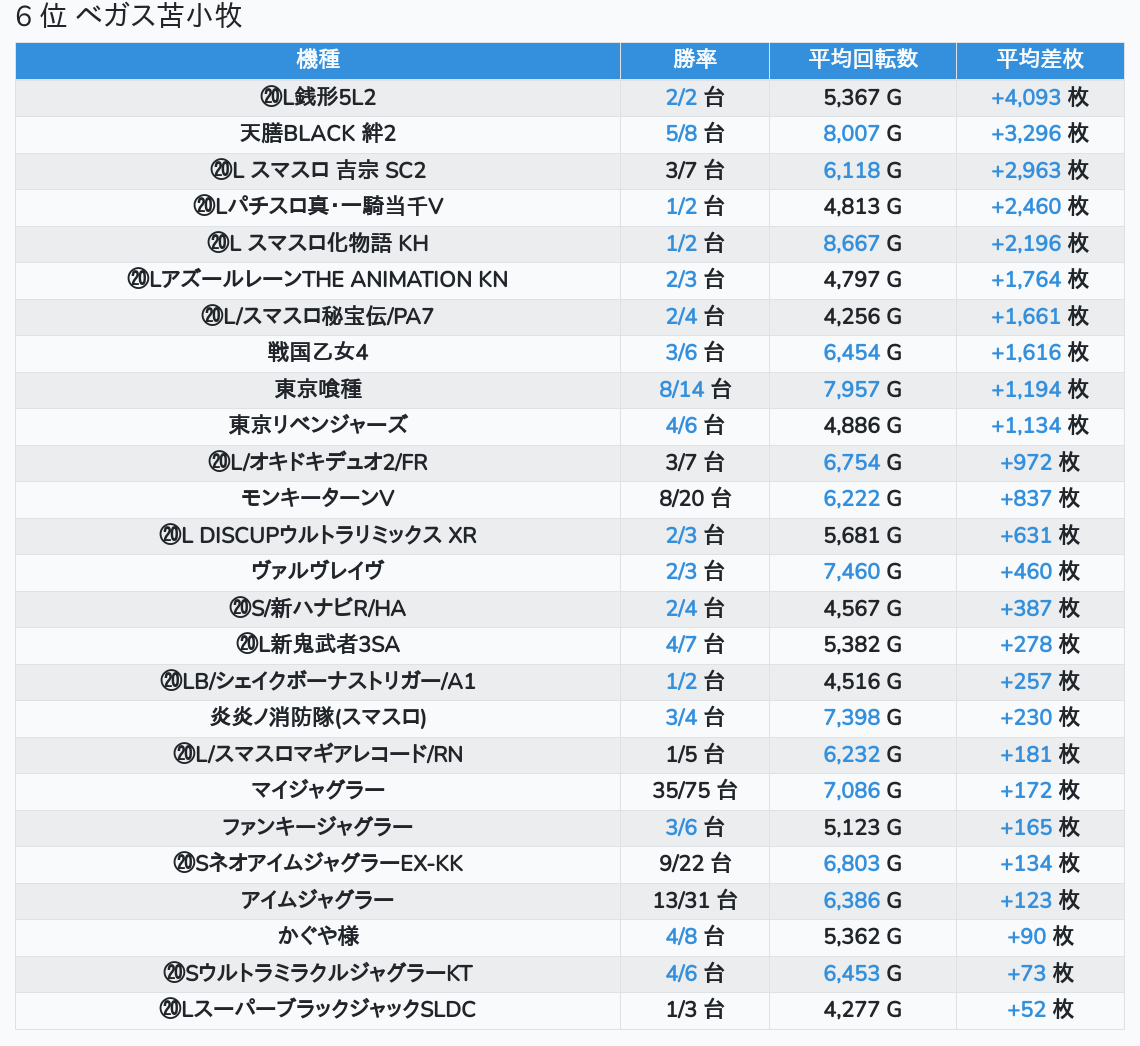Click the 東京リベンジャーズ machine name
Screen dimensions: 1140x1046
point(318,425)
